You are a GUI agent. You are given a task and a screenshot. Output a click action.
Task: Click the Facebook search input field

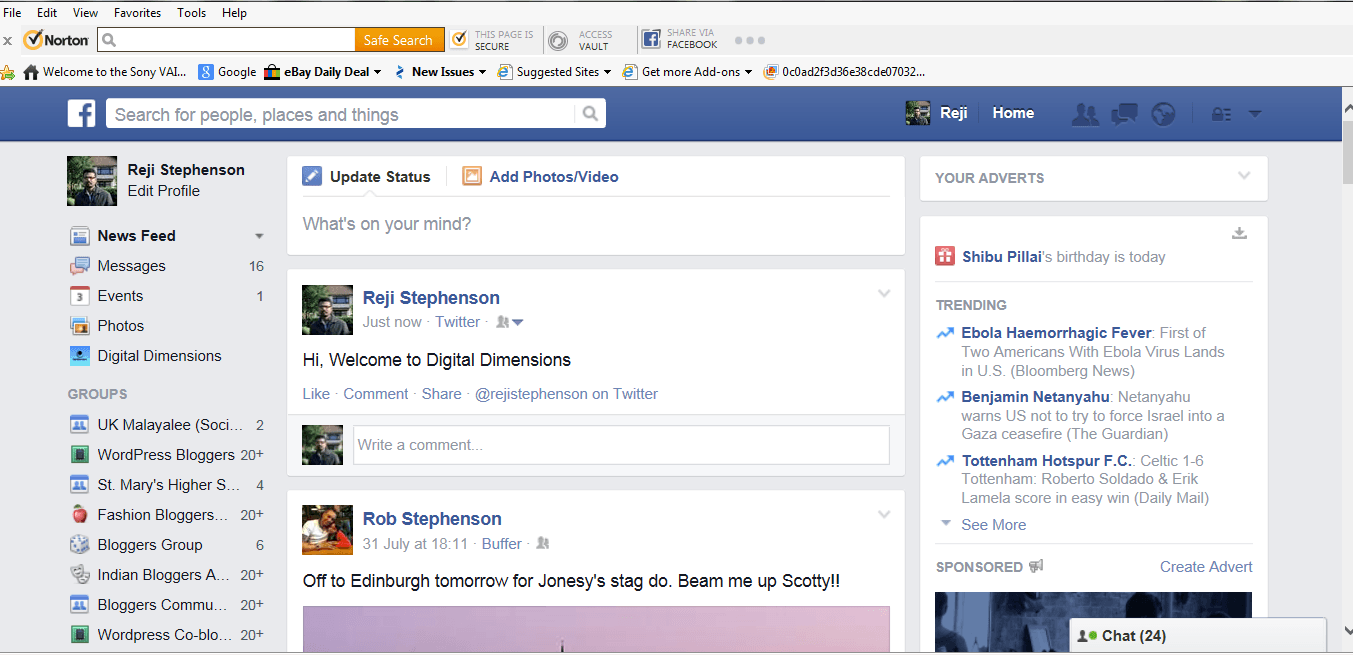342,114
